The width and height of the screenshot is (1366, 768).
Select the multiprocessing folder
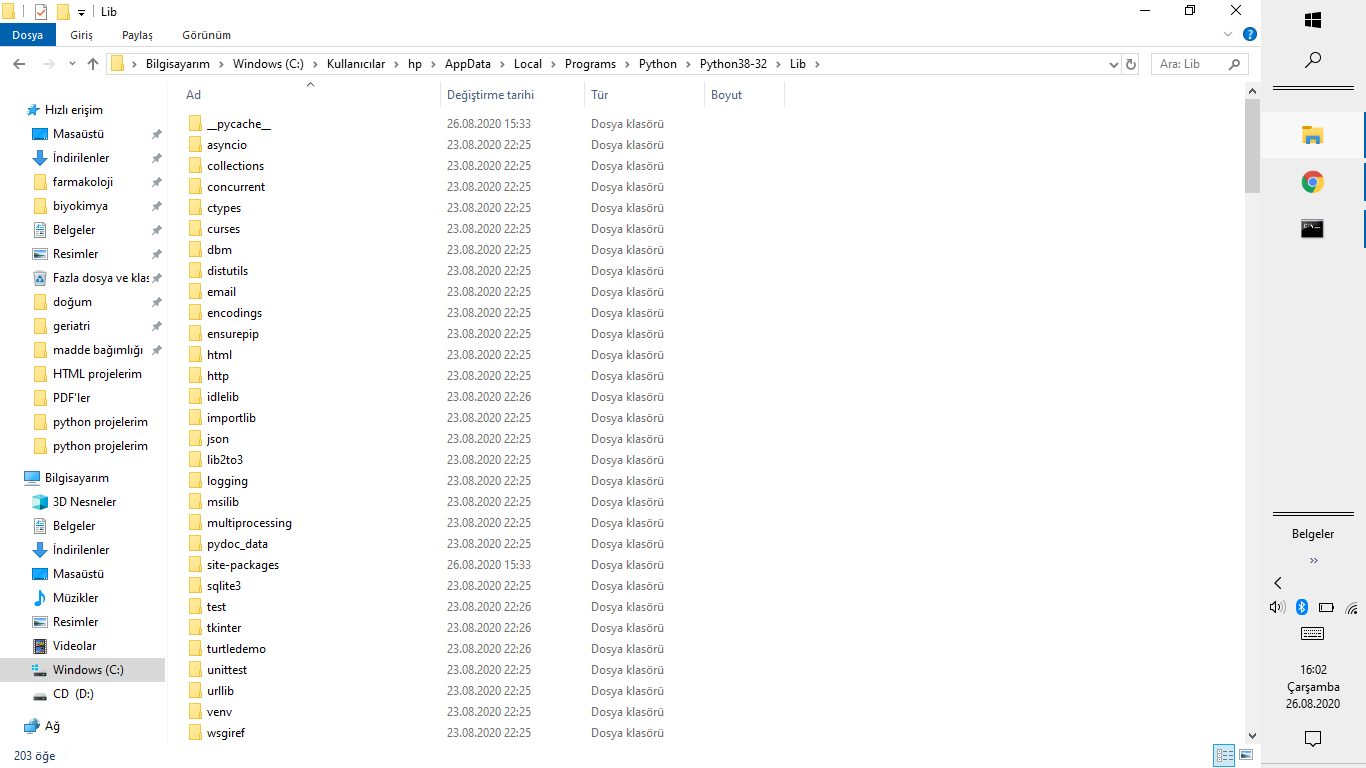[249, 523]
